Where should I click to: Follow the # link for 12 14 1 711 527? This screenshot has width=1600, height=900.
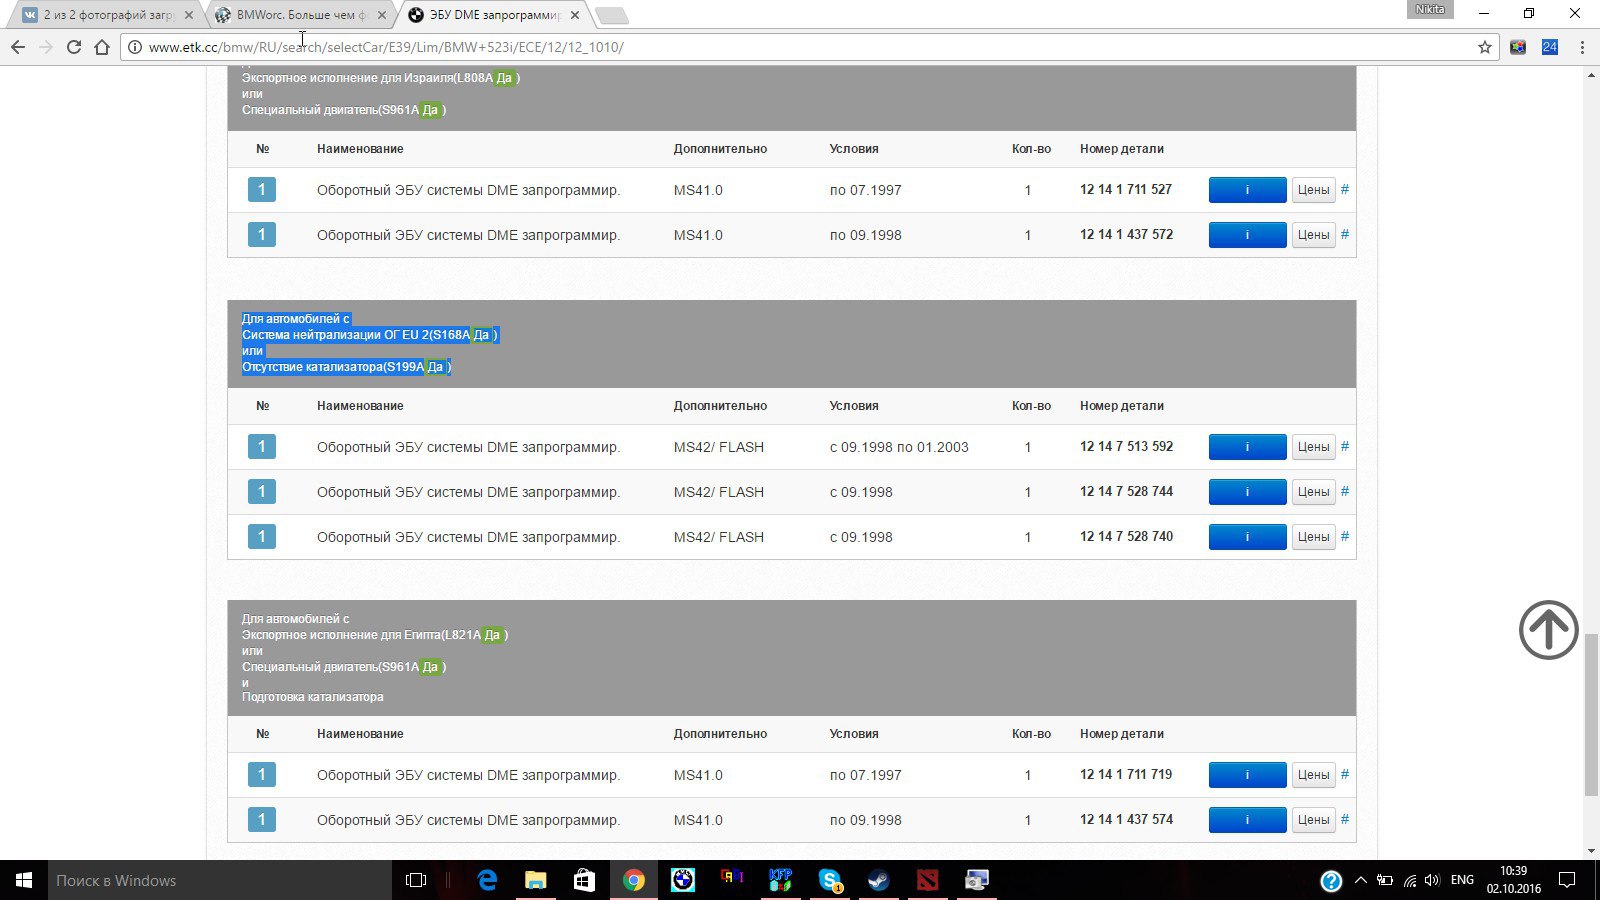1344,189
